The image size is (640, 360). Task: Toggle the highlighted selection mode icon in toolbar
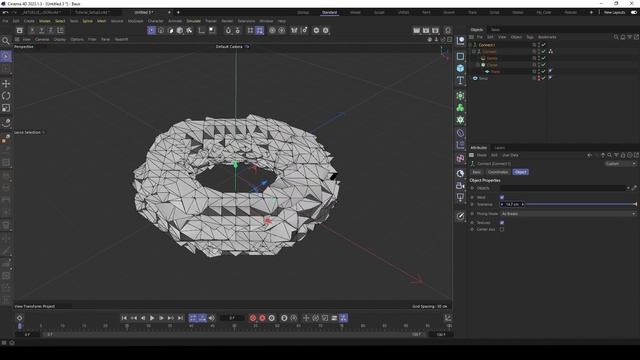tap(151, 30)
